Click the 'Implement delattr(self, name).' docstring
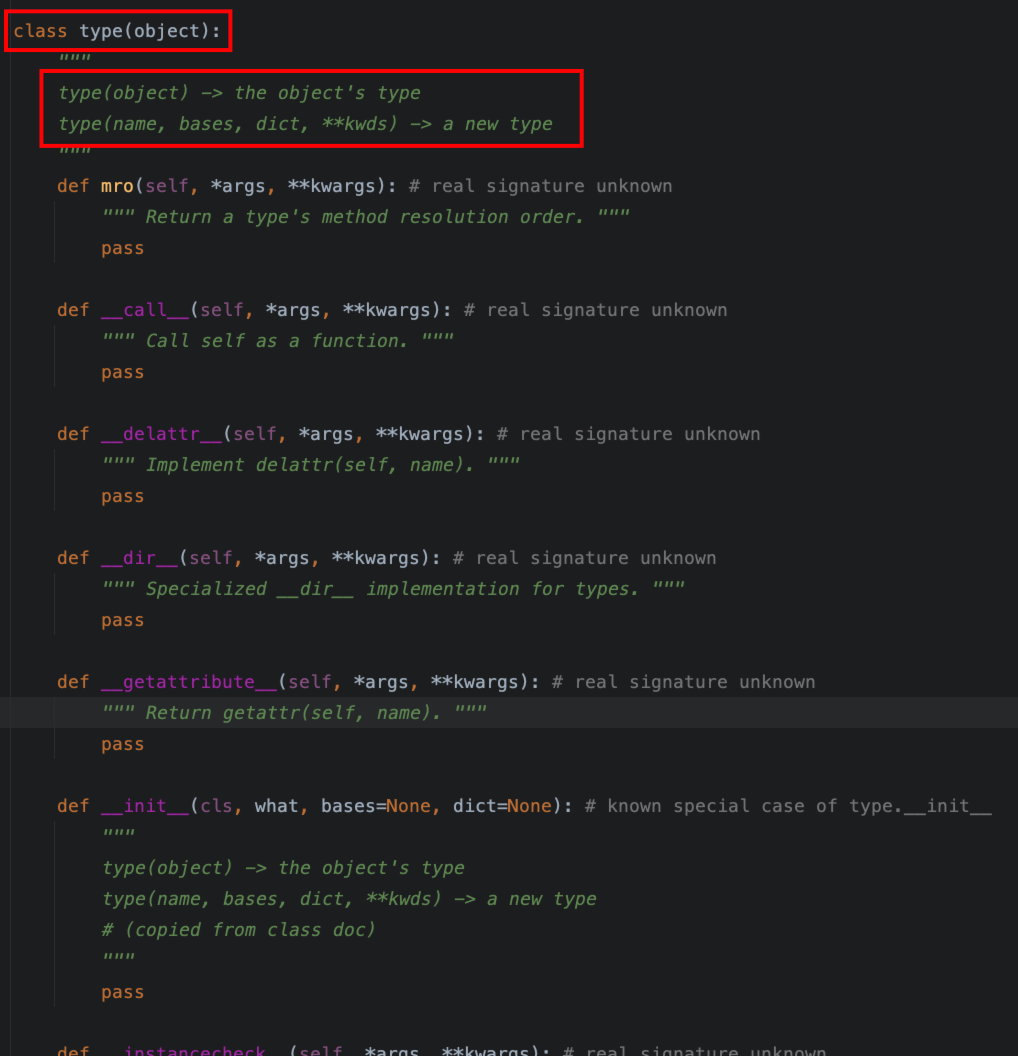Screen dimensions: 1018x1056 (x=310, y=465)
